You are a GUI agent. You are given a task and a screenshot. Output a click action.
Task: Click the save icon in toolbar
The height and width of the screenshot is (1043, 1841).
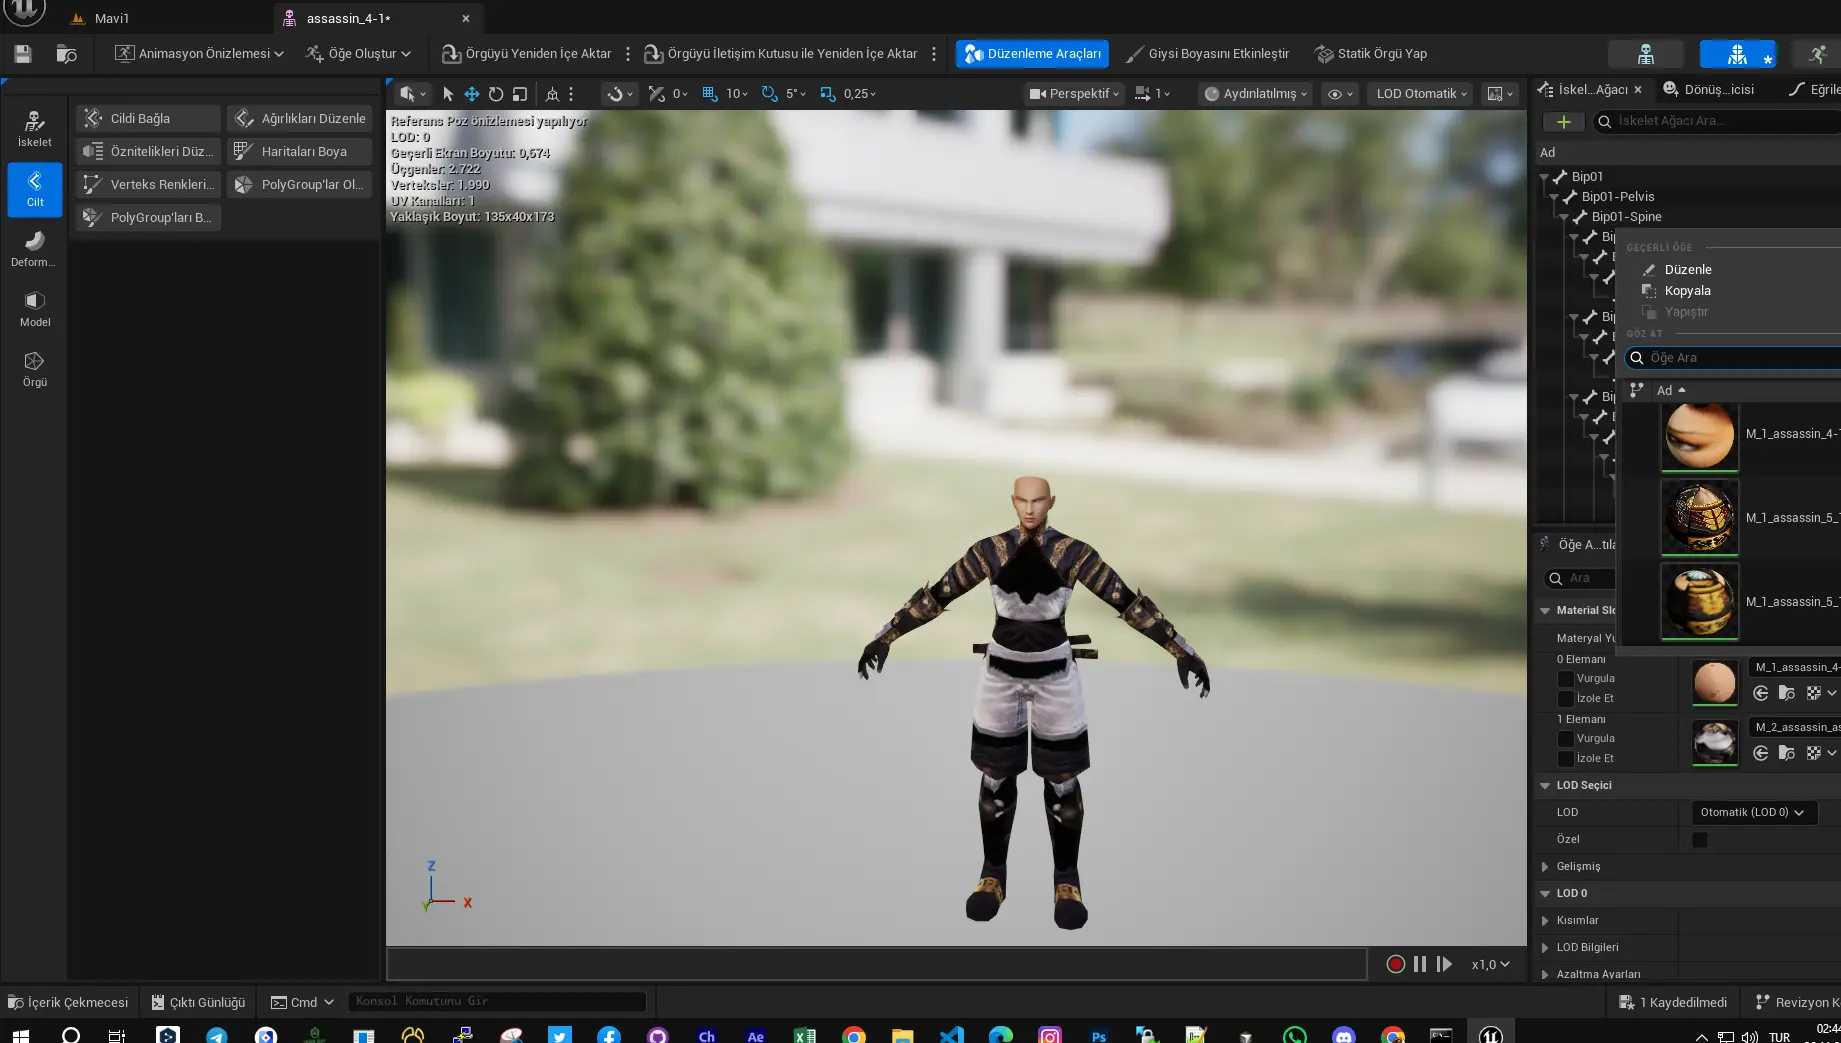click(23, 54)
